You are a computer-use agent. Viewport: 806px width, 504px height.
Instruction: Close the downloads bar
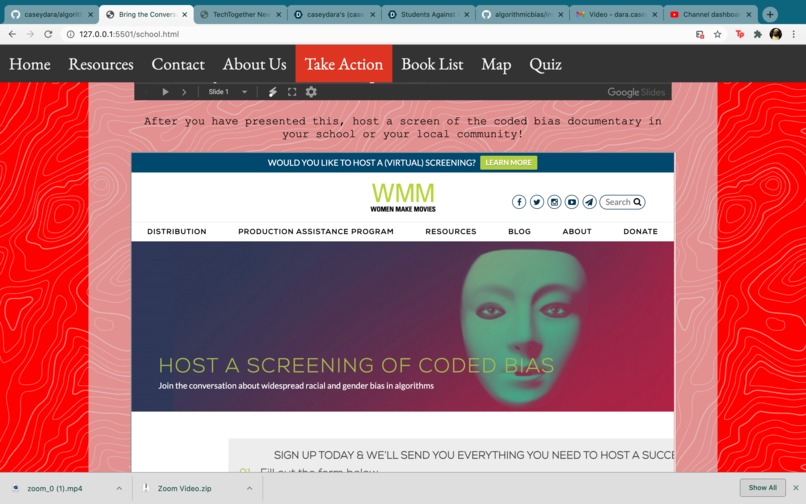(796, 488)
